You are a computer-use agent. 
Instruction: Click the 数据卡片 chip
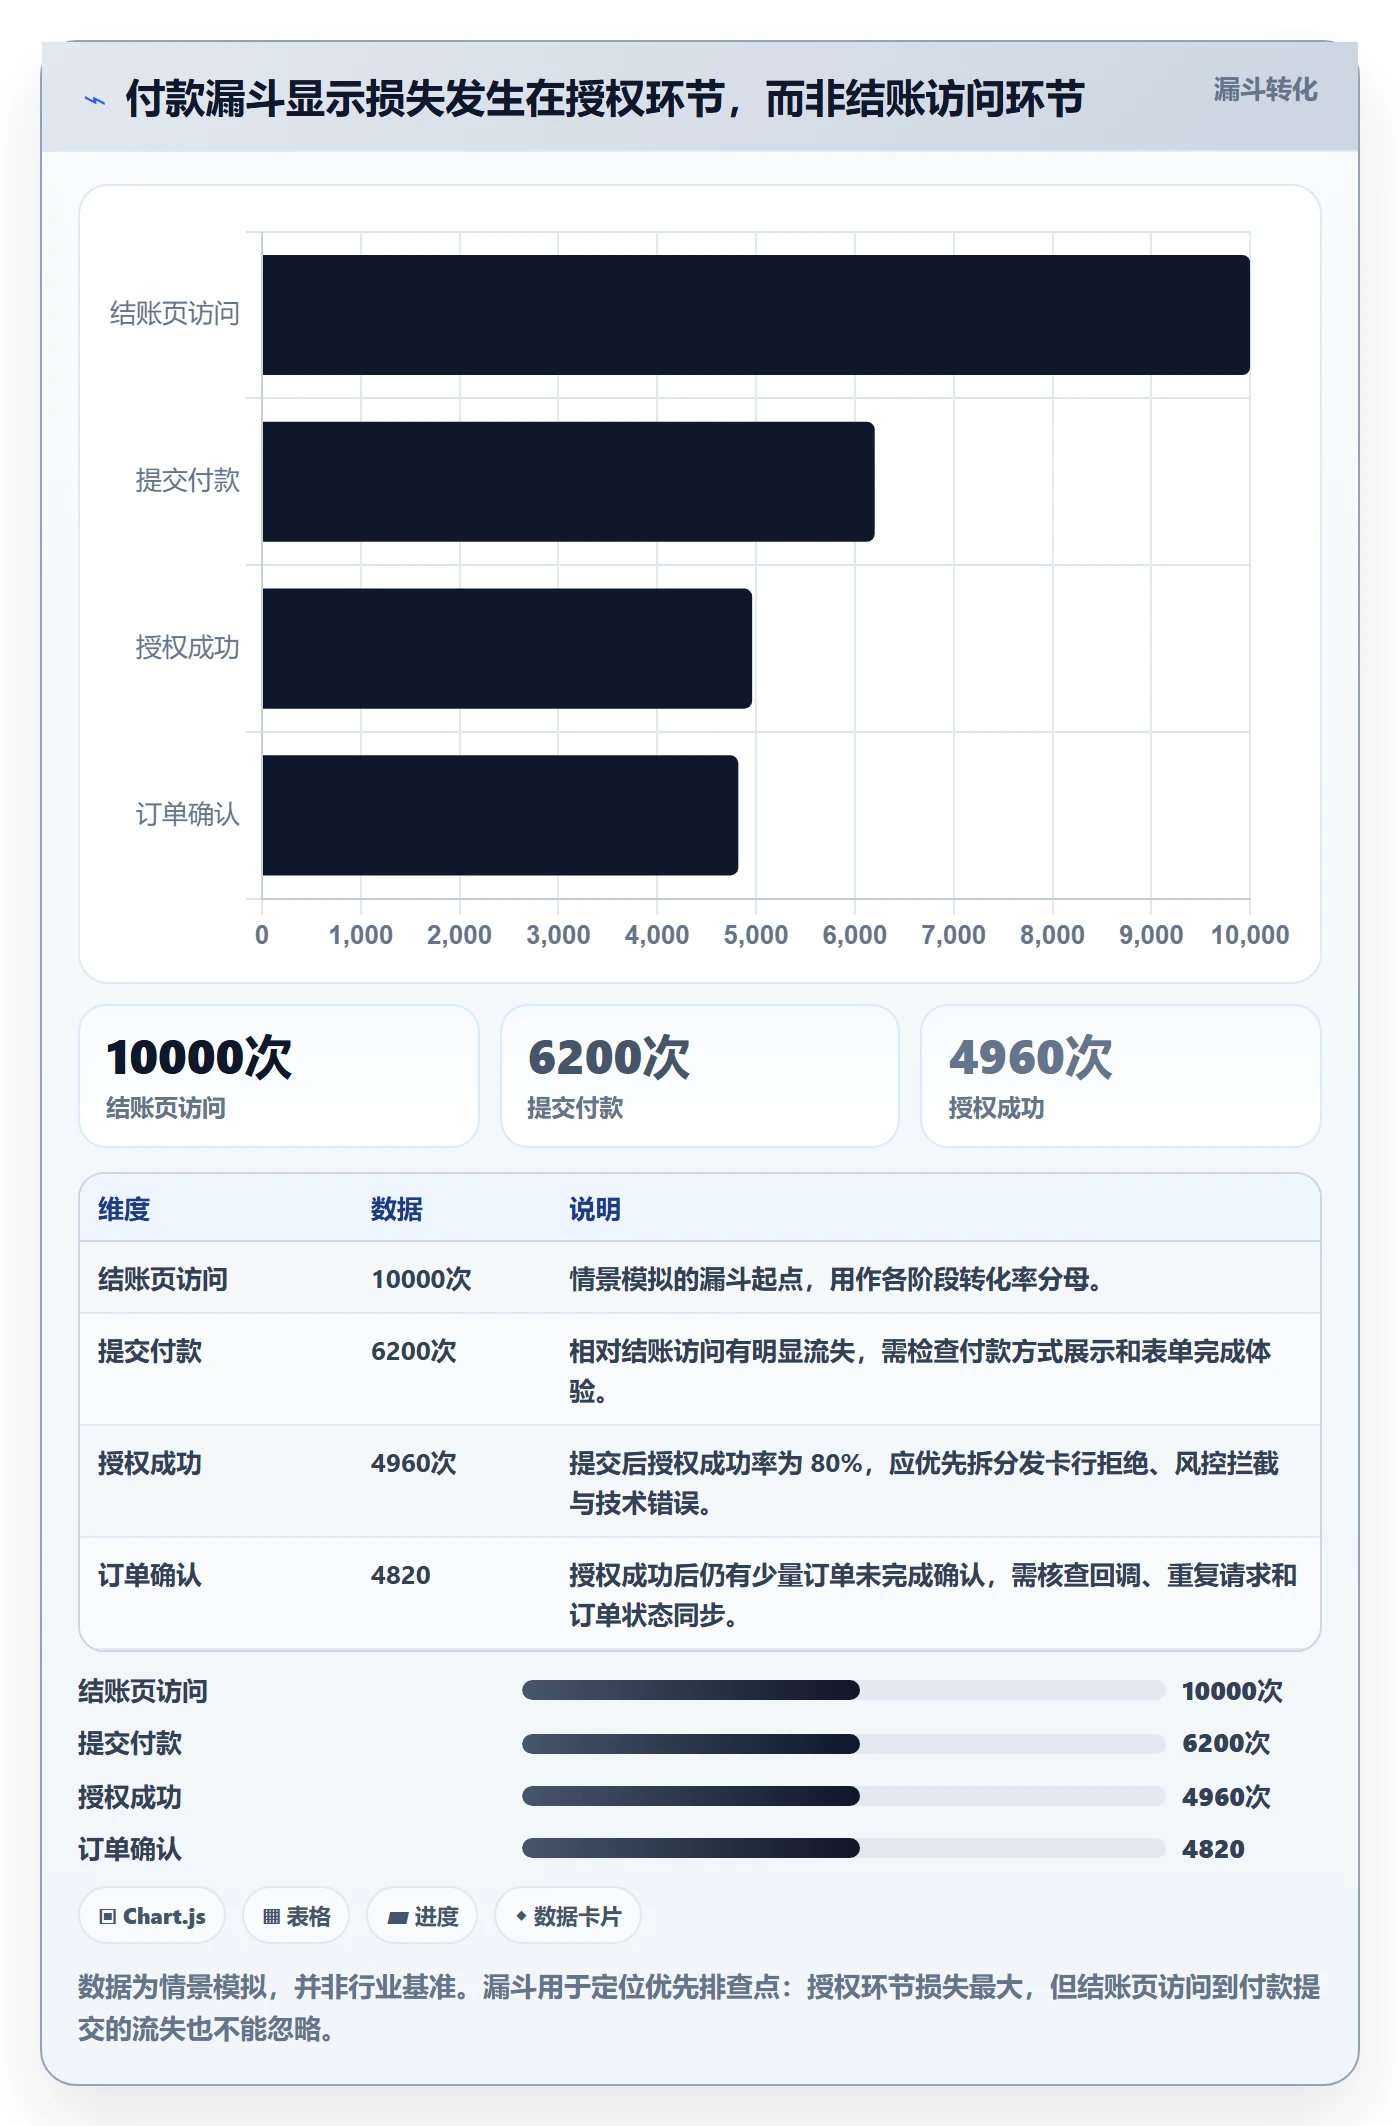(568, 1916)
